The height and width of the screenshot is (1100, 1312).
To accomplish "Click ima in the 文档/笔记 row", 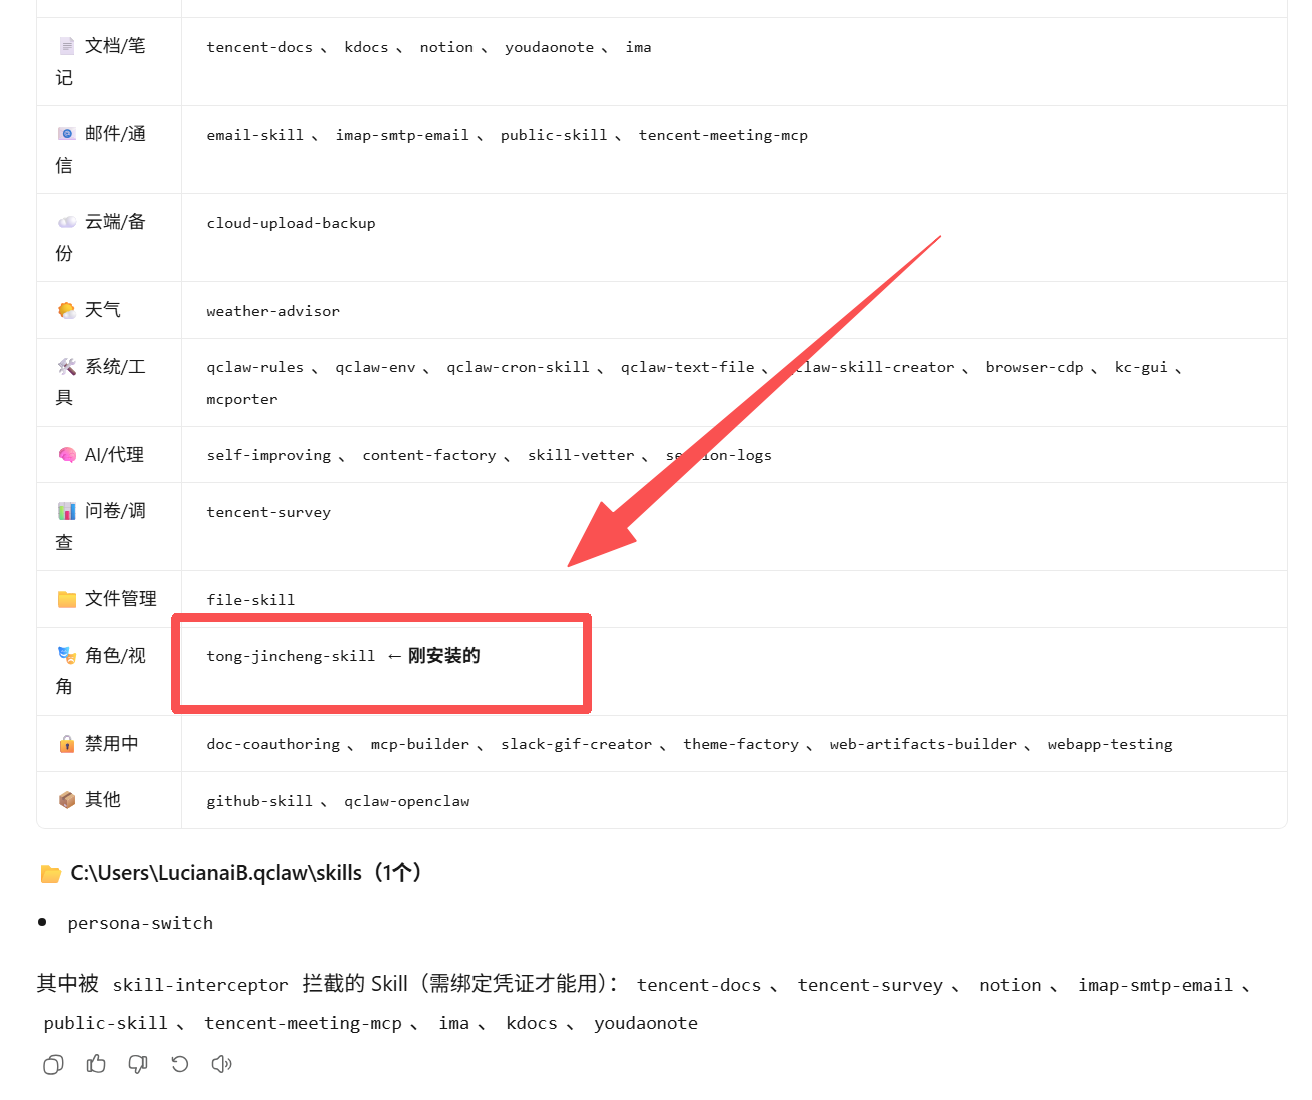I will [638, 47].
